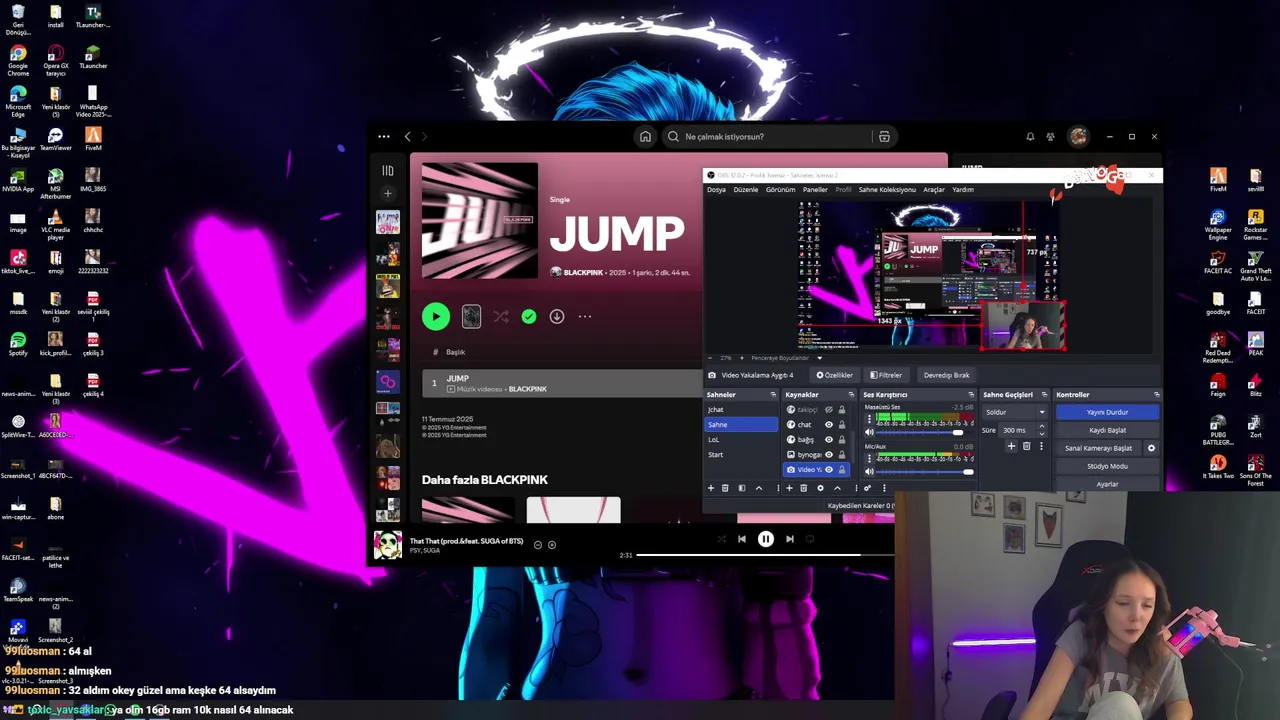Open virtual camera settings with the gear icon
This screenshot has width=1280, height=720.
pyautogui.click(x=1151, y=448)
